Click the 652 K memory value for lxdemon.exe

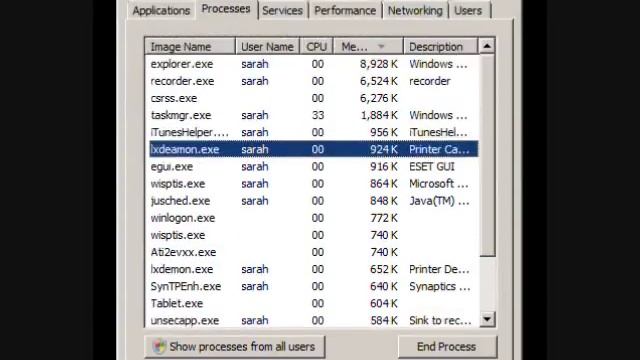pyautogui.click(x=384, y=269)
